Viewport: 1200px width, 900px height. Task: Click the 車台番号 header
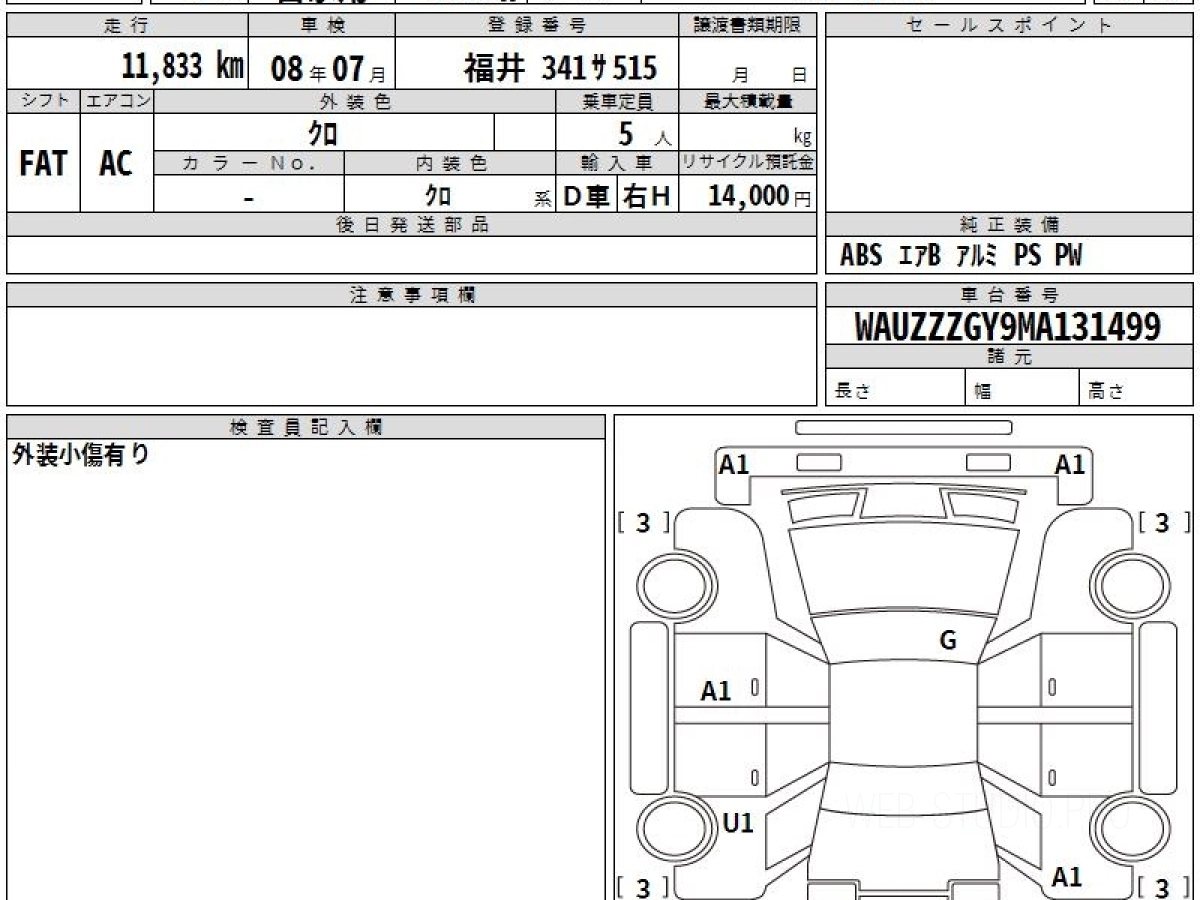[x=1009, y=295]
